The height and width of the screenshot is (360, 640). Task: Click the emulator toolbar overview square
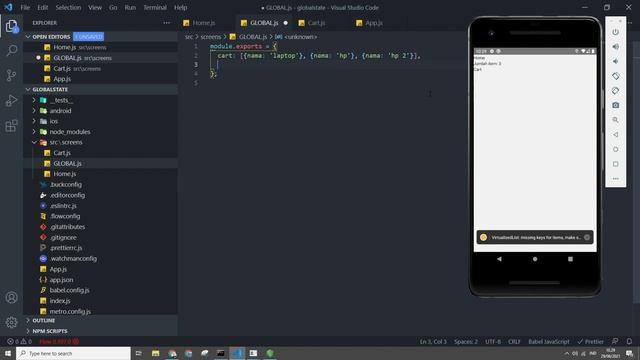pos(616,164)
